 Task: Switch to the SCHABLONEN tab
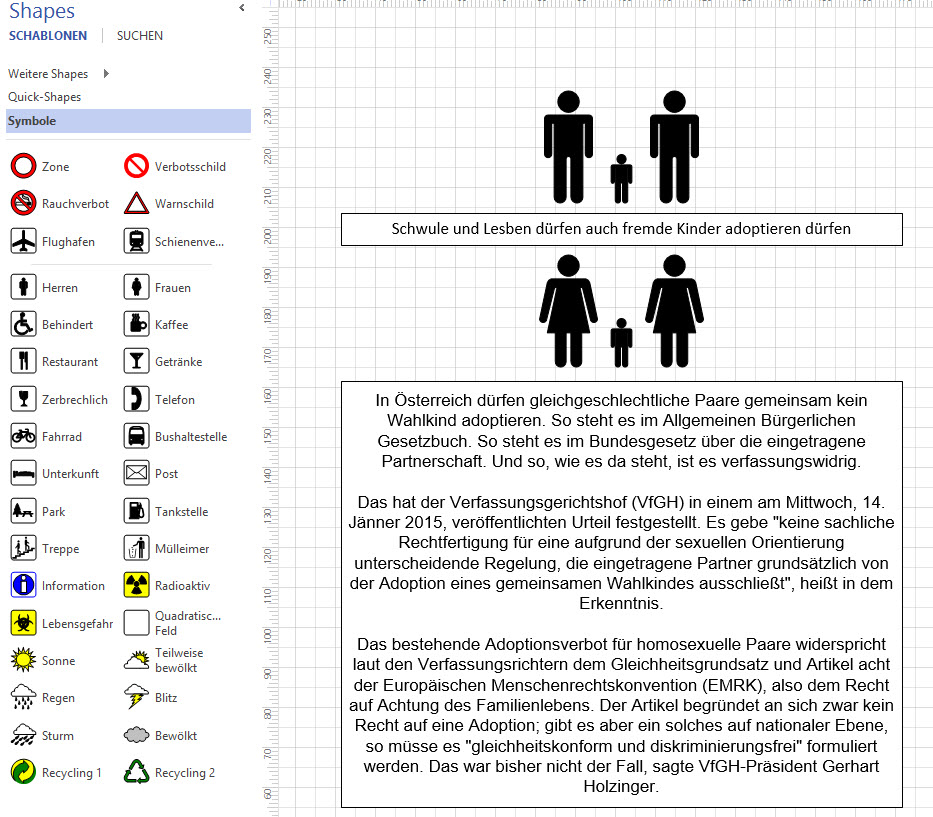coord(48,36)
